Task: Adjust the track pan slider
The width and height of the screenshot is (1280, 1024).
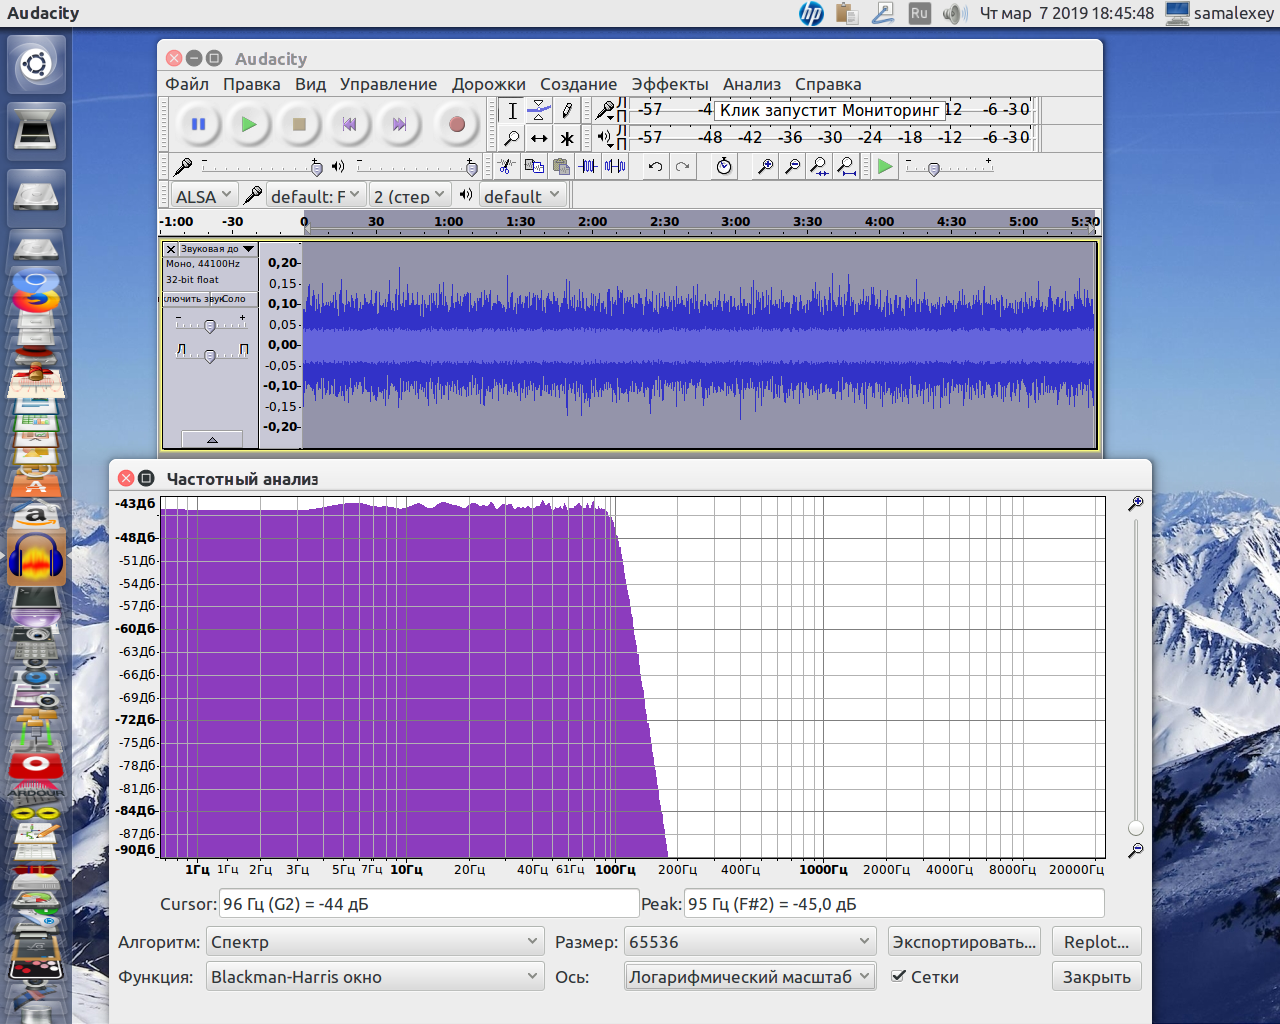Action: pyautogui.click(x=210, y=354)
